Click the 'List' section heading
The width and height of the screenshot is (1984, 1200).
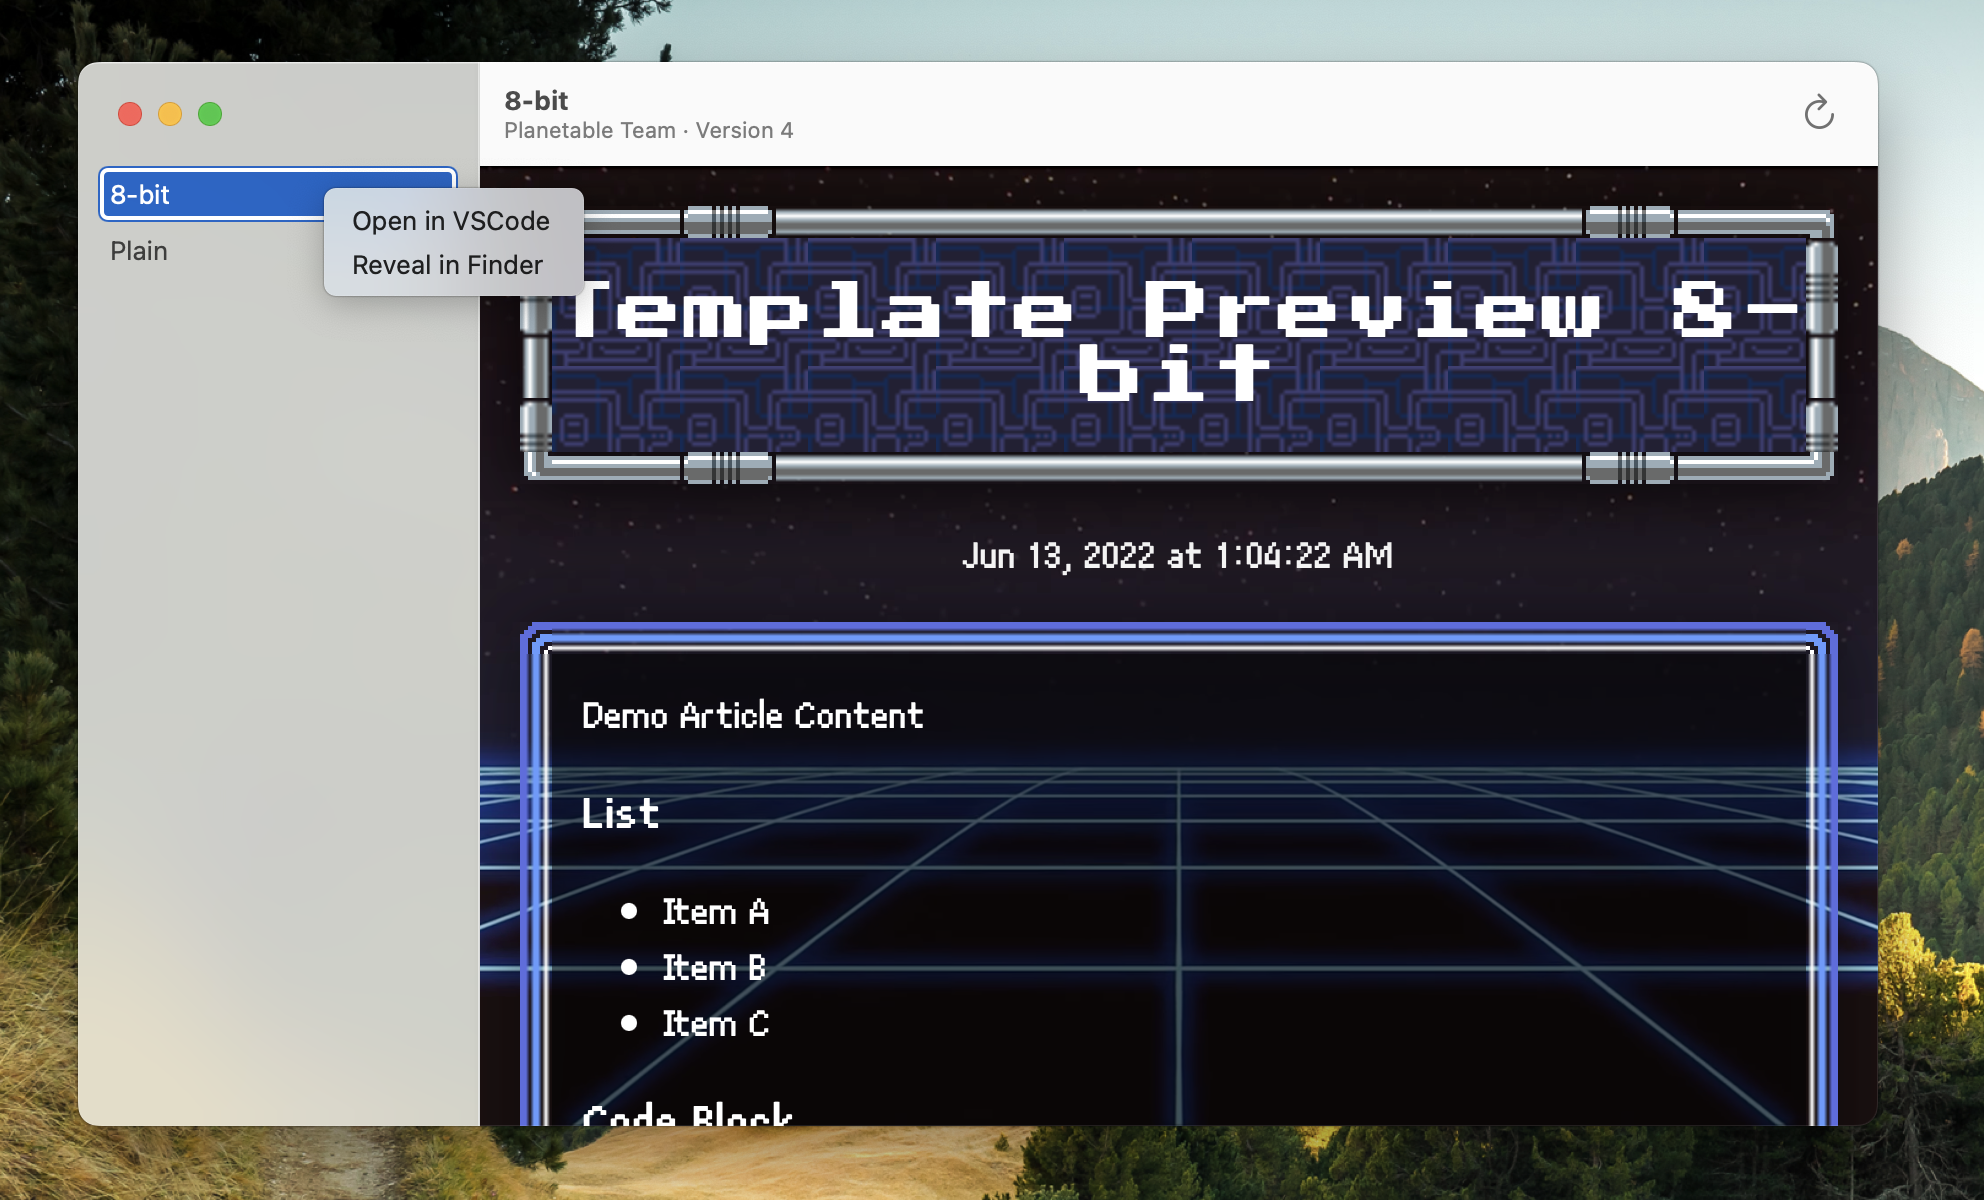point(619,813)
